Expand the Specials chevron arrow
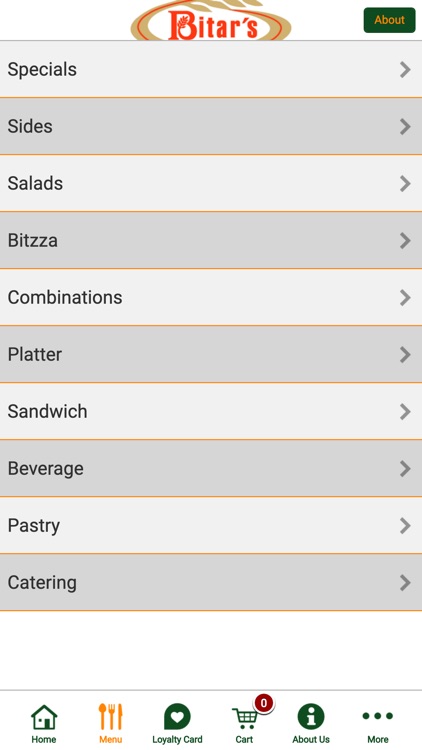 coord(405,70)
